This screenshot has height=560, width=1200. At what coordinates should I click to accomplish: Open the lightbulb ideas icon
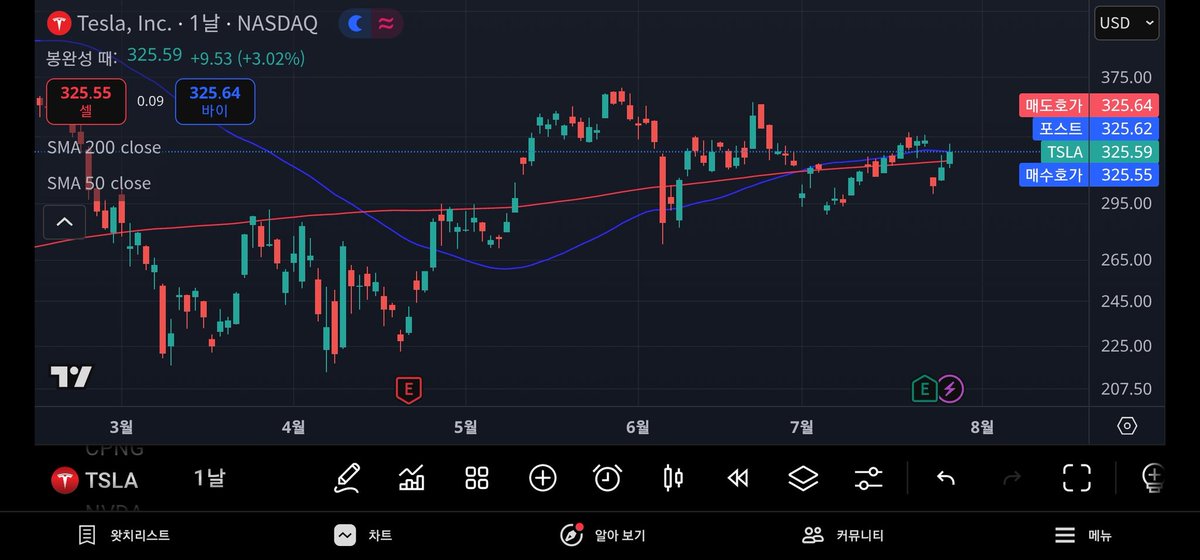[1153, 478]
